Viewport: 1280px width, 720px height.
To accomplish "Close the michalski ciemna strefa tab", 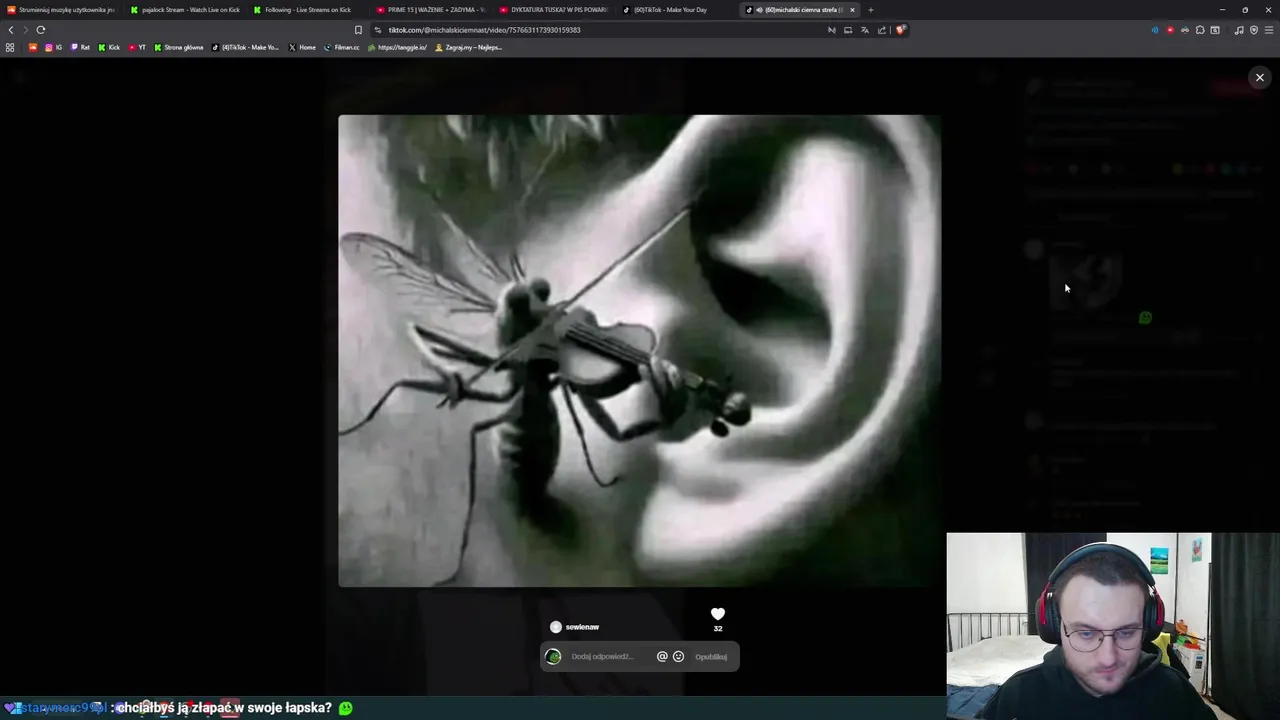I will tap(852, 10).
